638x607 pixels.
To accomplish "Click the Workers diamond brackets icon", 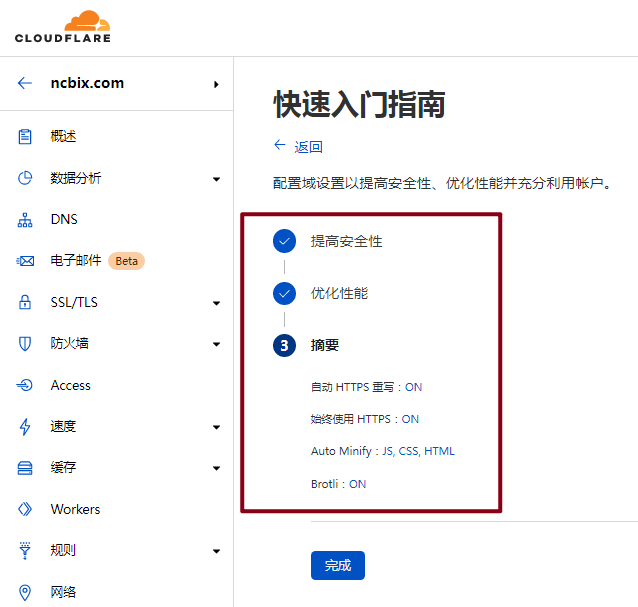I will 25,509.
